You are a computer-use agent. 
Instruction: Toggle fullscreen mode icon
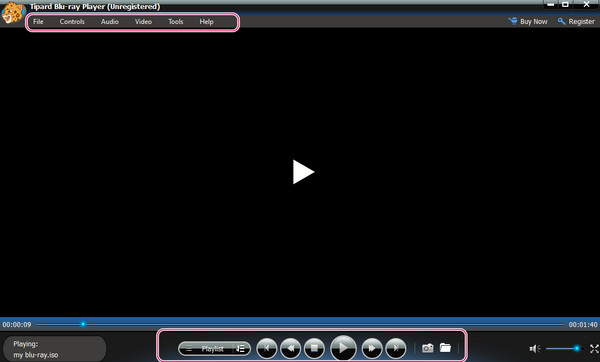594,349
